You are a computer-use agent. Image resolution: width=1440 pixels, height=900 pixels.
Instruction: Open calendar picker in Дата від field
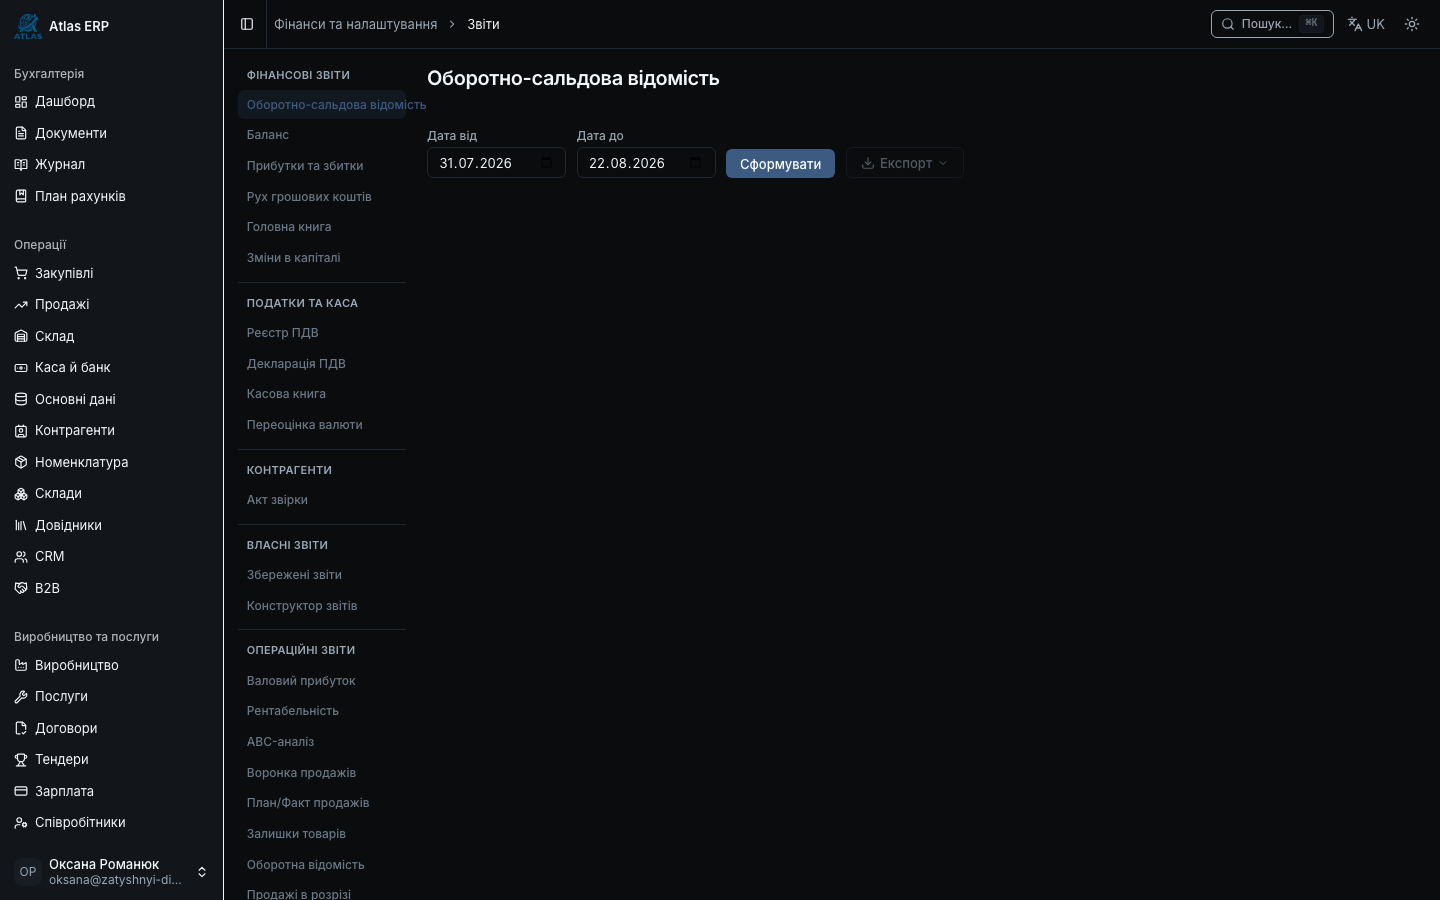point(546,163)
